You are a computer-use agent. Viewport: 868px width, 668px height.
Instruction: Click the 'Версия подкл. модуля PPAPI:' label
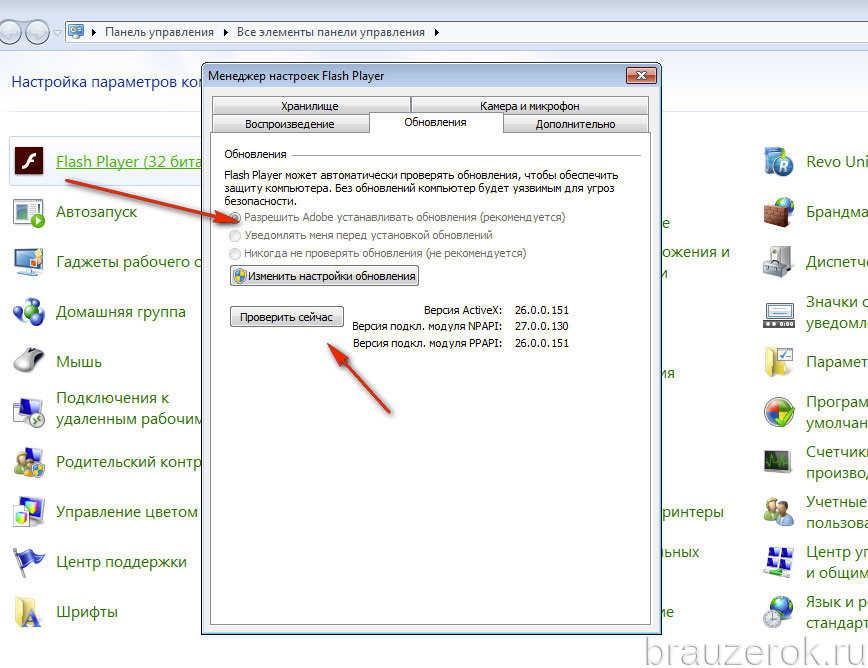pos(427,343)
